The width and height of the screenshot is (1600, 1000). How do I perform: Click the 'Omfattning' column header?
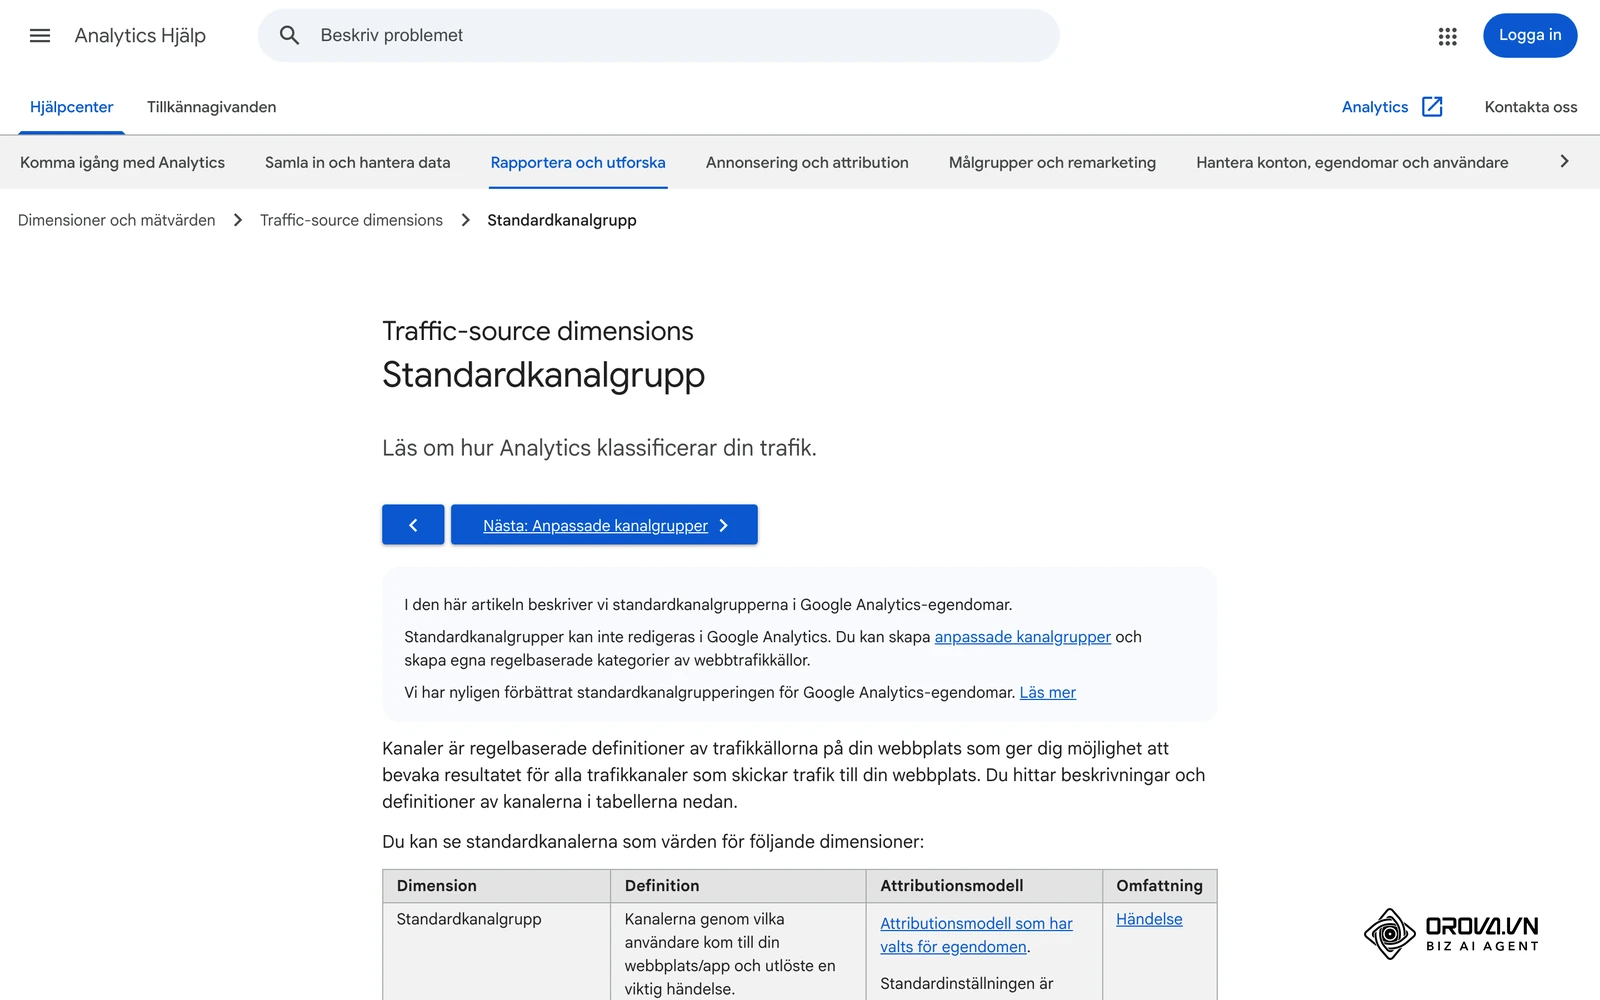click(1159, 886)
